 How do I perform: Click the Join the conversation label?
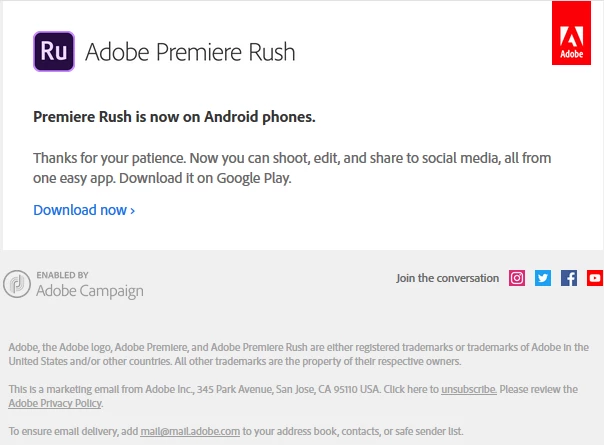(448, 278)
